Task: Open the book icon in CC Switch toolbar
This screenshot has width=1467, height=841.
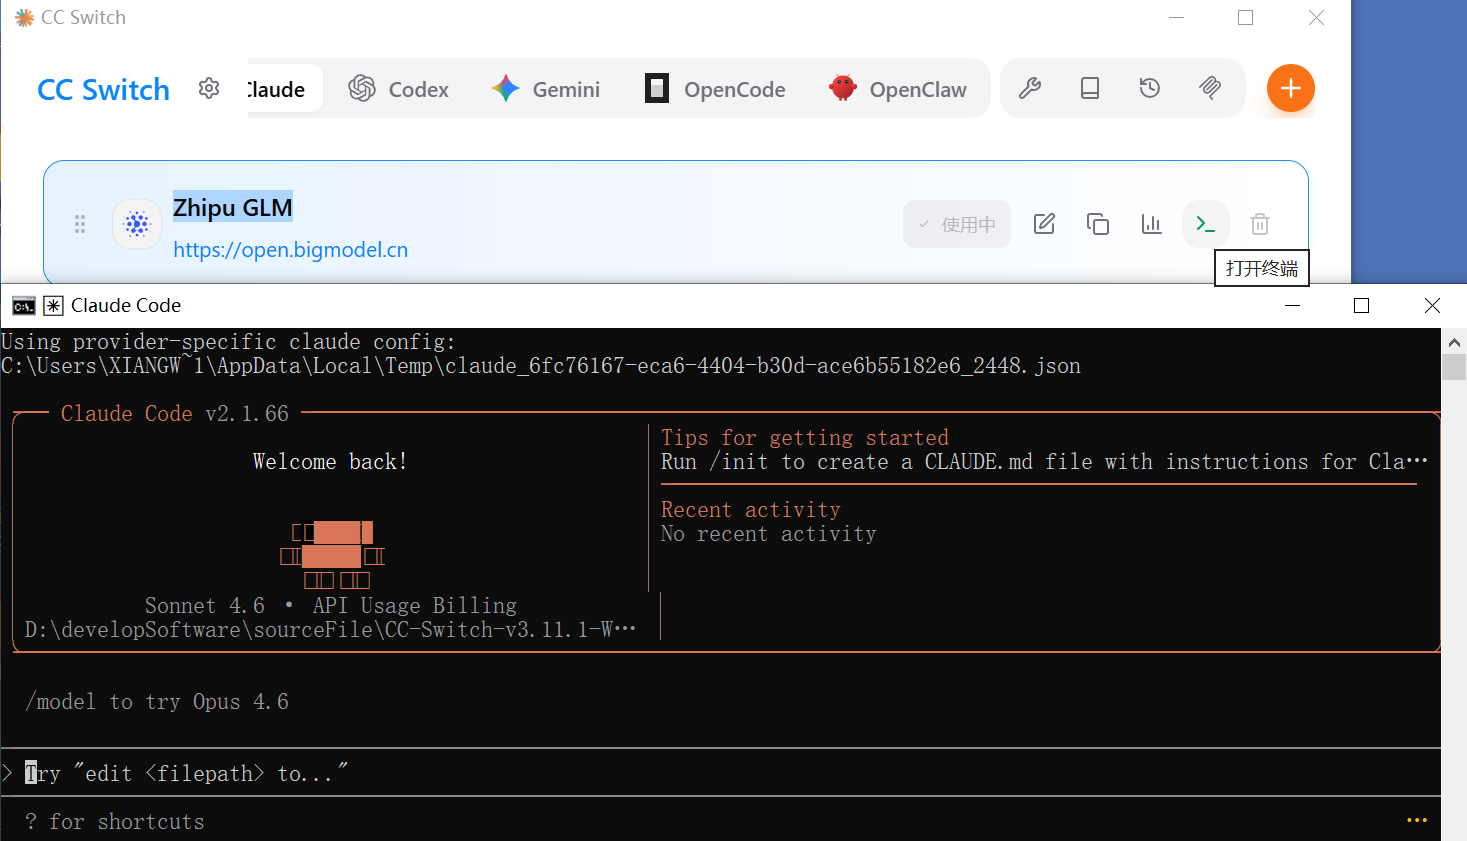Action: coord(1090,88)
